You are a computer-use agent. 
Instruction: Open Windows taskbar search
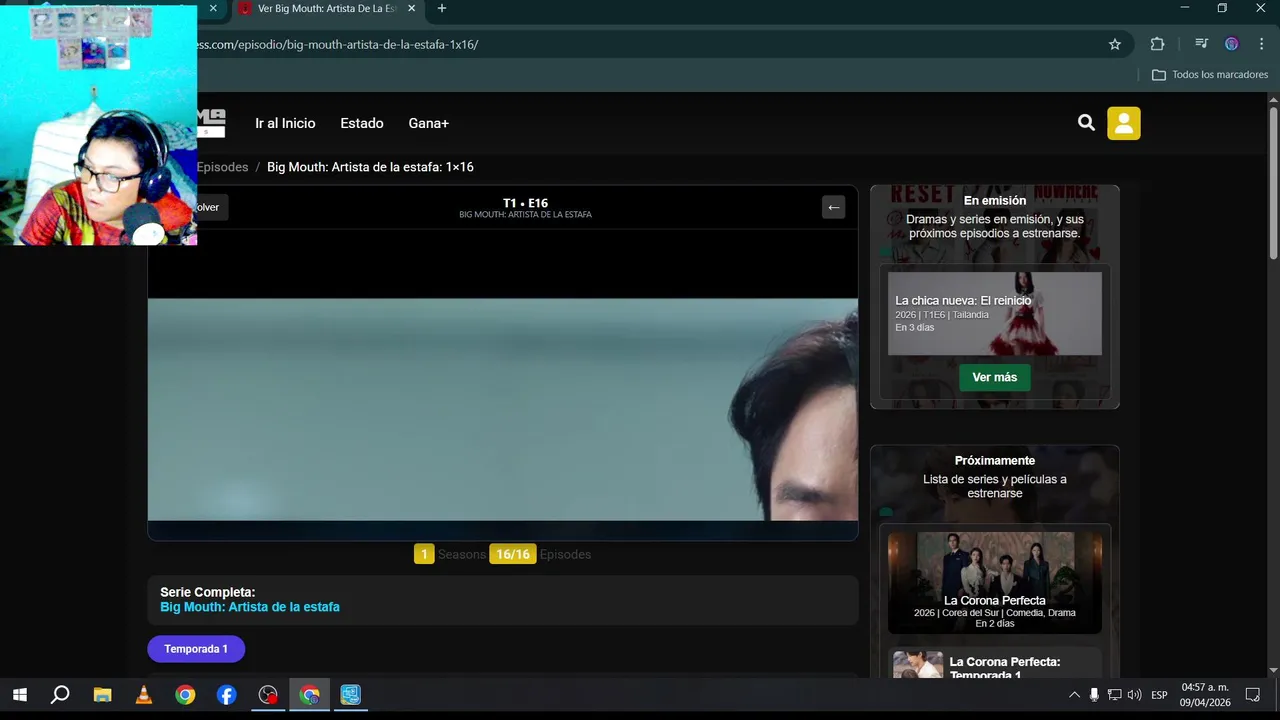pyautogui.click(x=60, y=695)
